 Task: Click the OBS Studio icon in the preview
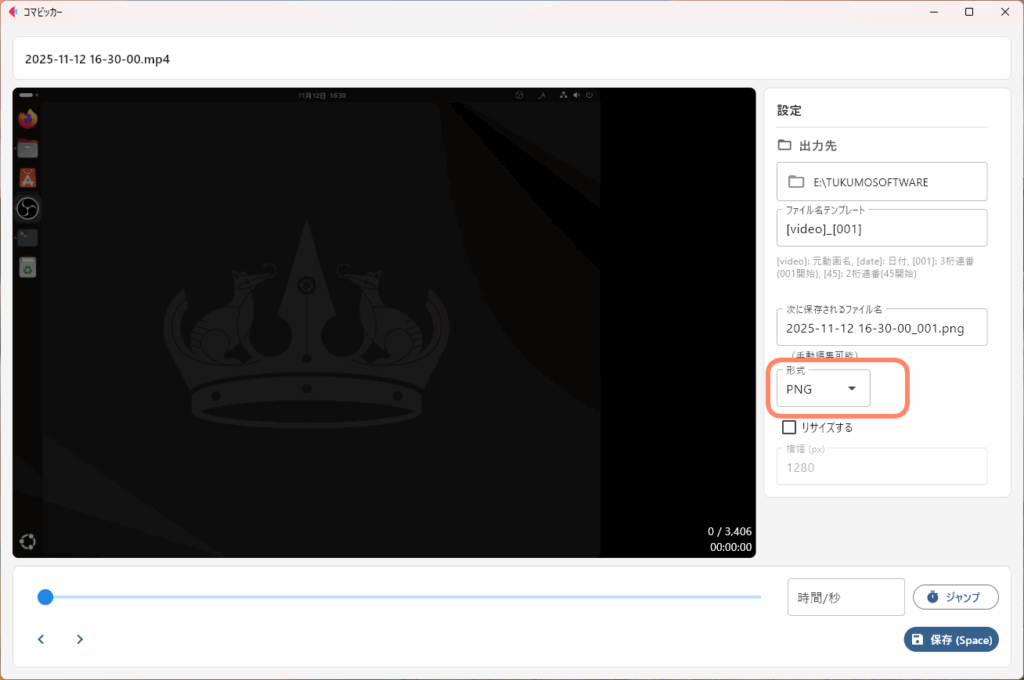tap(28, 208)
